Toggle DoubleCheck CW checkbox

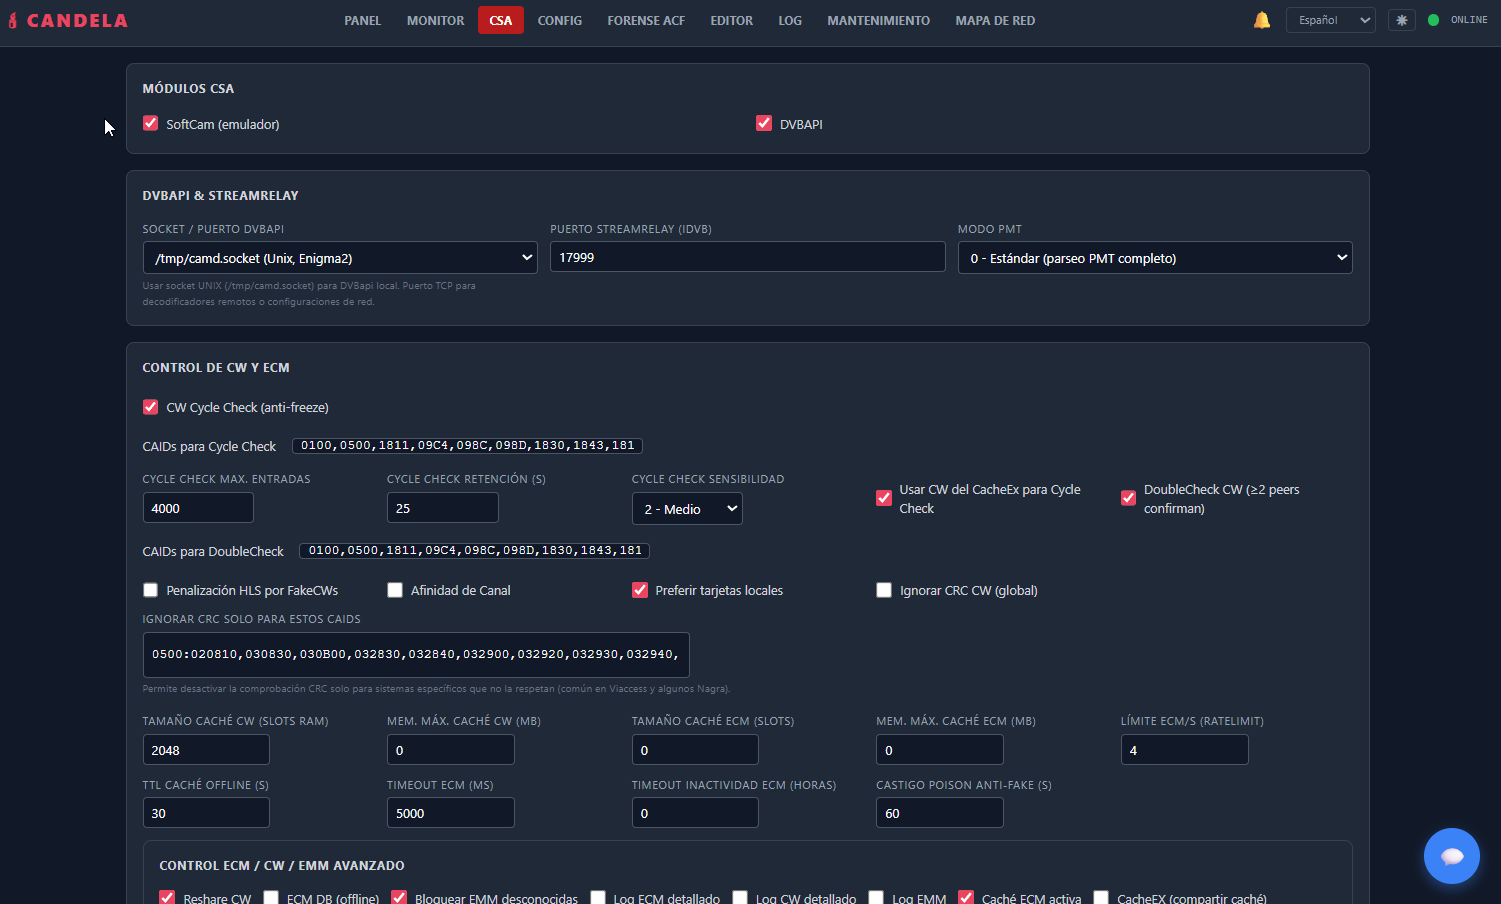(1128, 498)
